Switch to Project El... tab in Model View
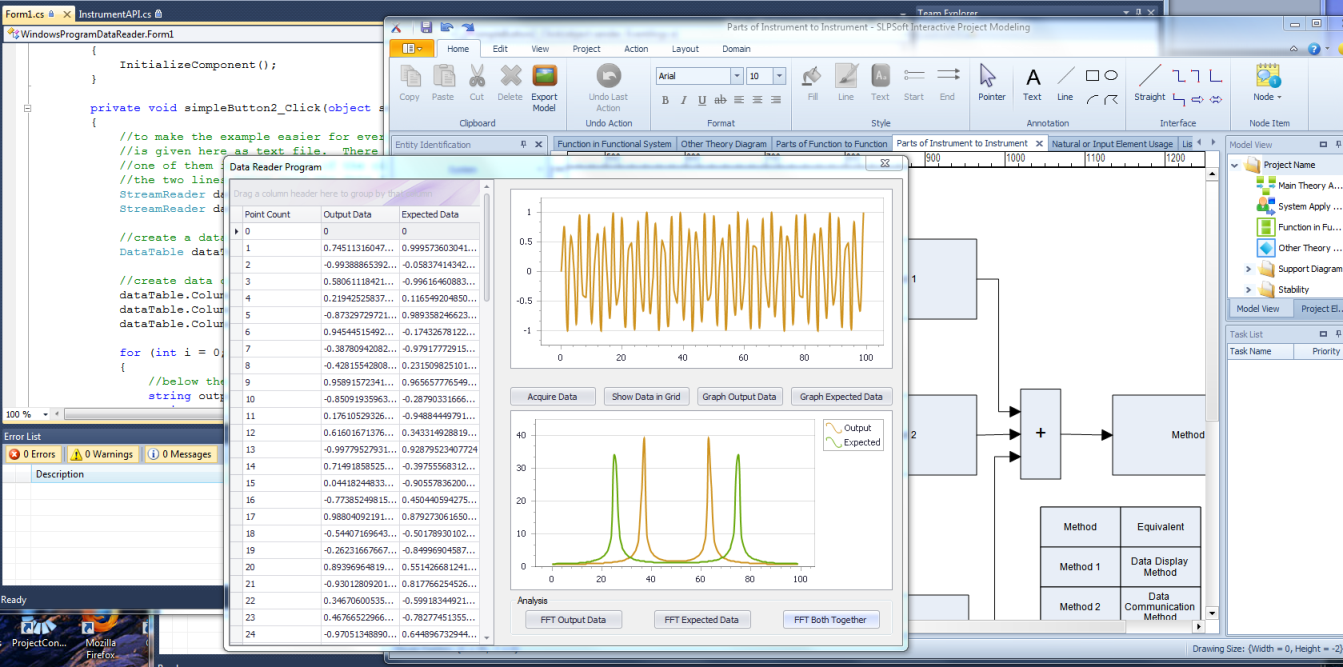 tap(1319, 309)
